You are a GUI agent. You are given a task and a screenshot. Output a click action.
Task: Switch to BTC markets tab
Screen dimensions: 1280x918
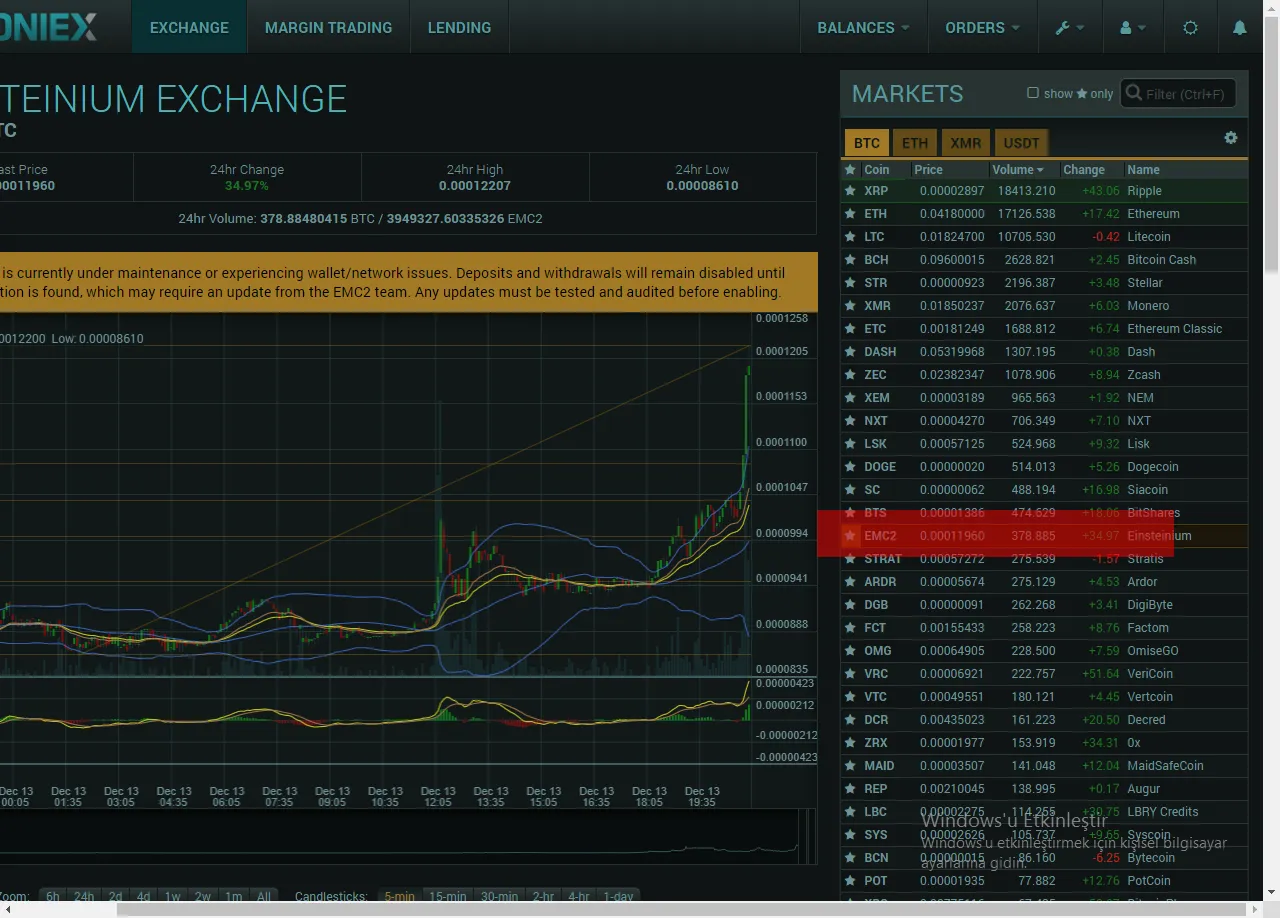click(x=867, y=143)
